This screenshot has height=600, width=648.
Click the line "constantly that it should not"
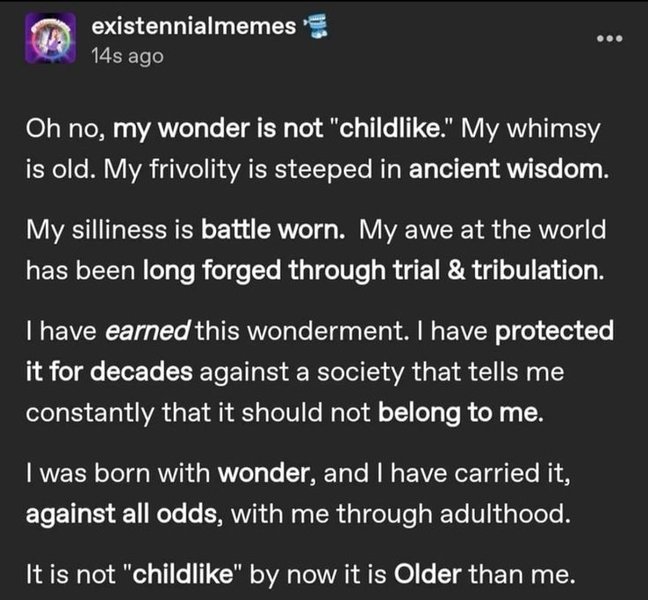[198, 413]
